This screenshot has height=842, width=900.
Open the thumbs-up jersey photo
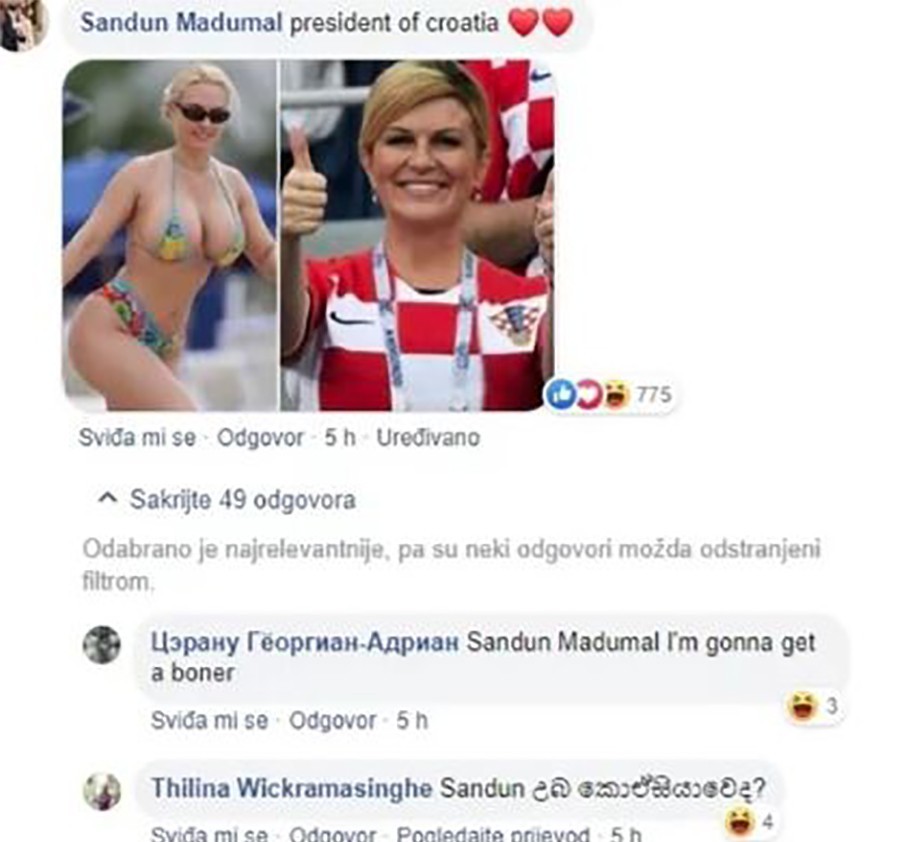(x=417, y=235)
